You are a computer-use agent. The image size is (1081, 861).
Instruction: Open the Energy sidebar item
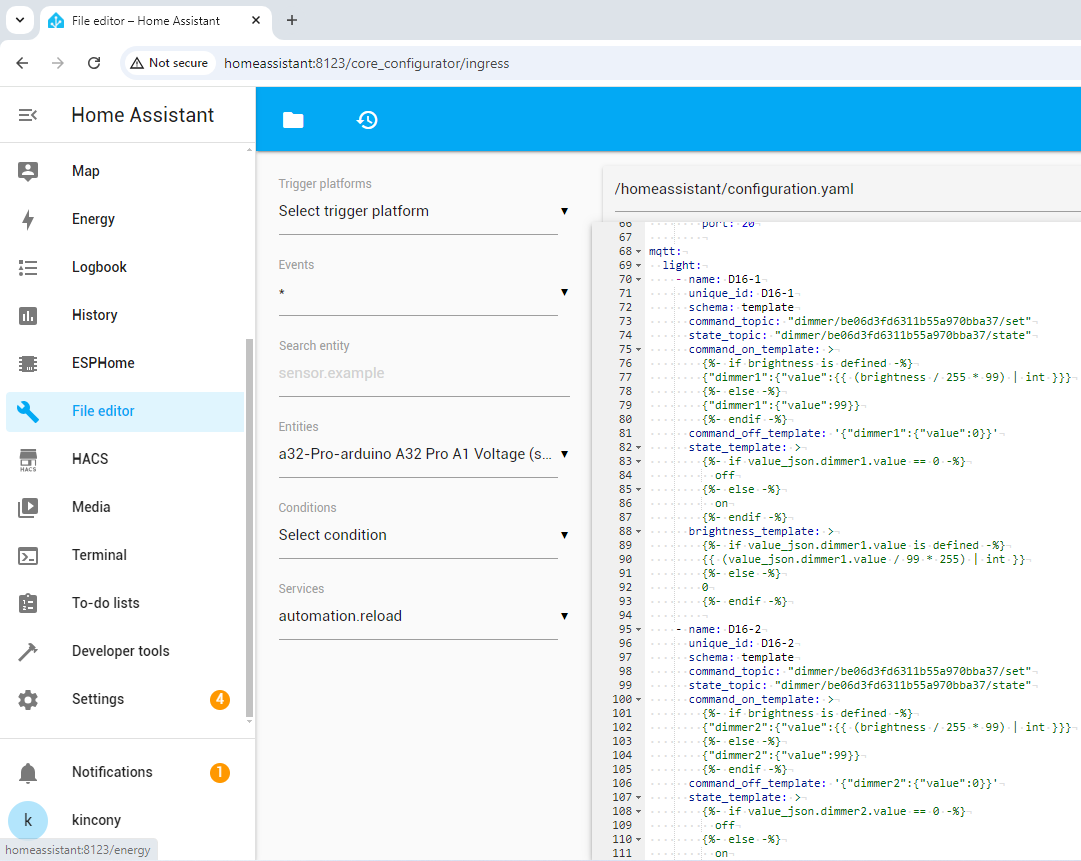[x=93, y=219]
